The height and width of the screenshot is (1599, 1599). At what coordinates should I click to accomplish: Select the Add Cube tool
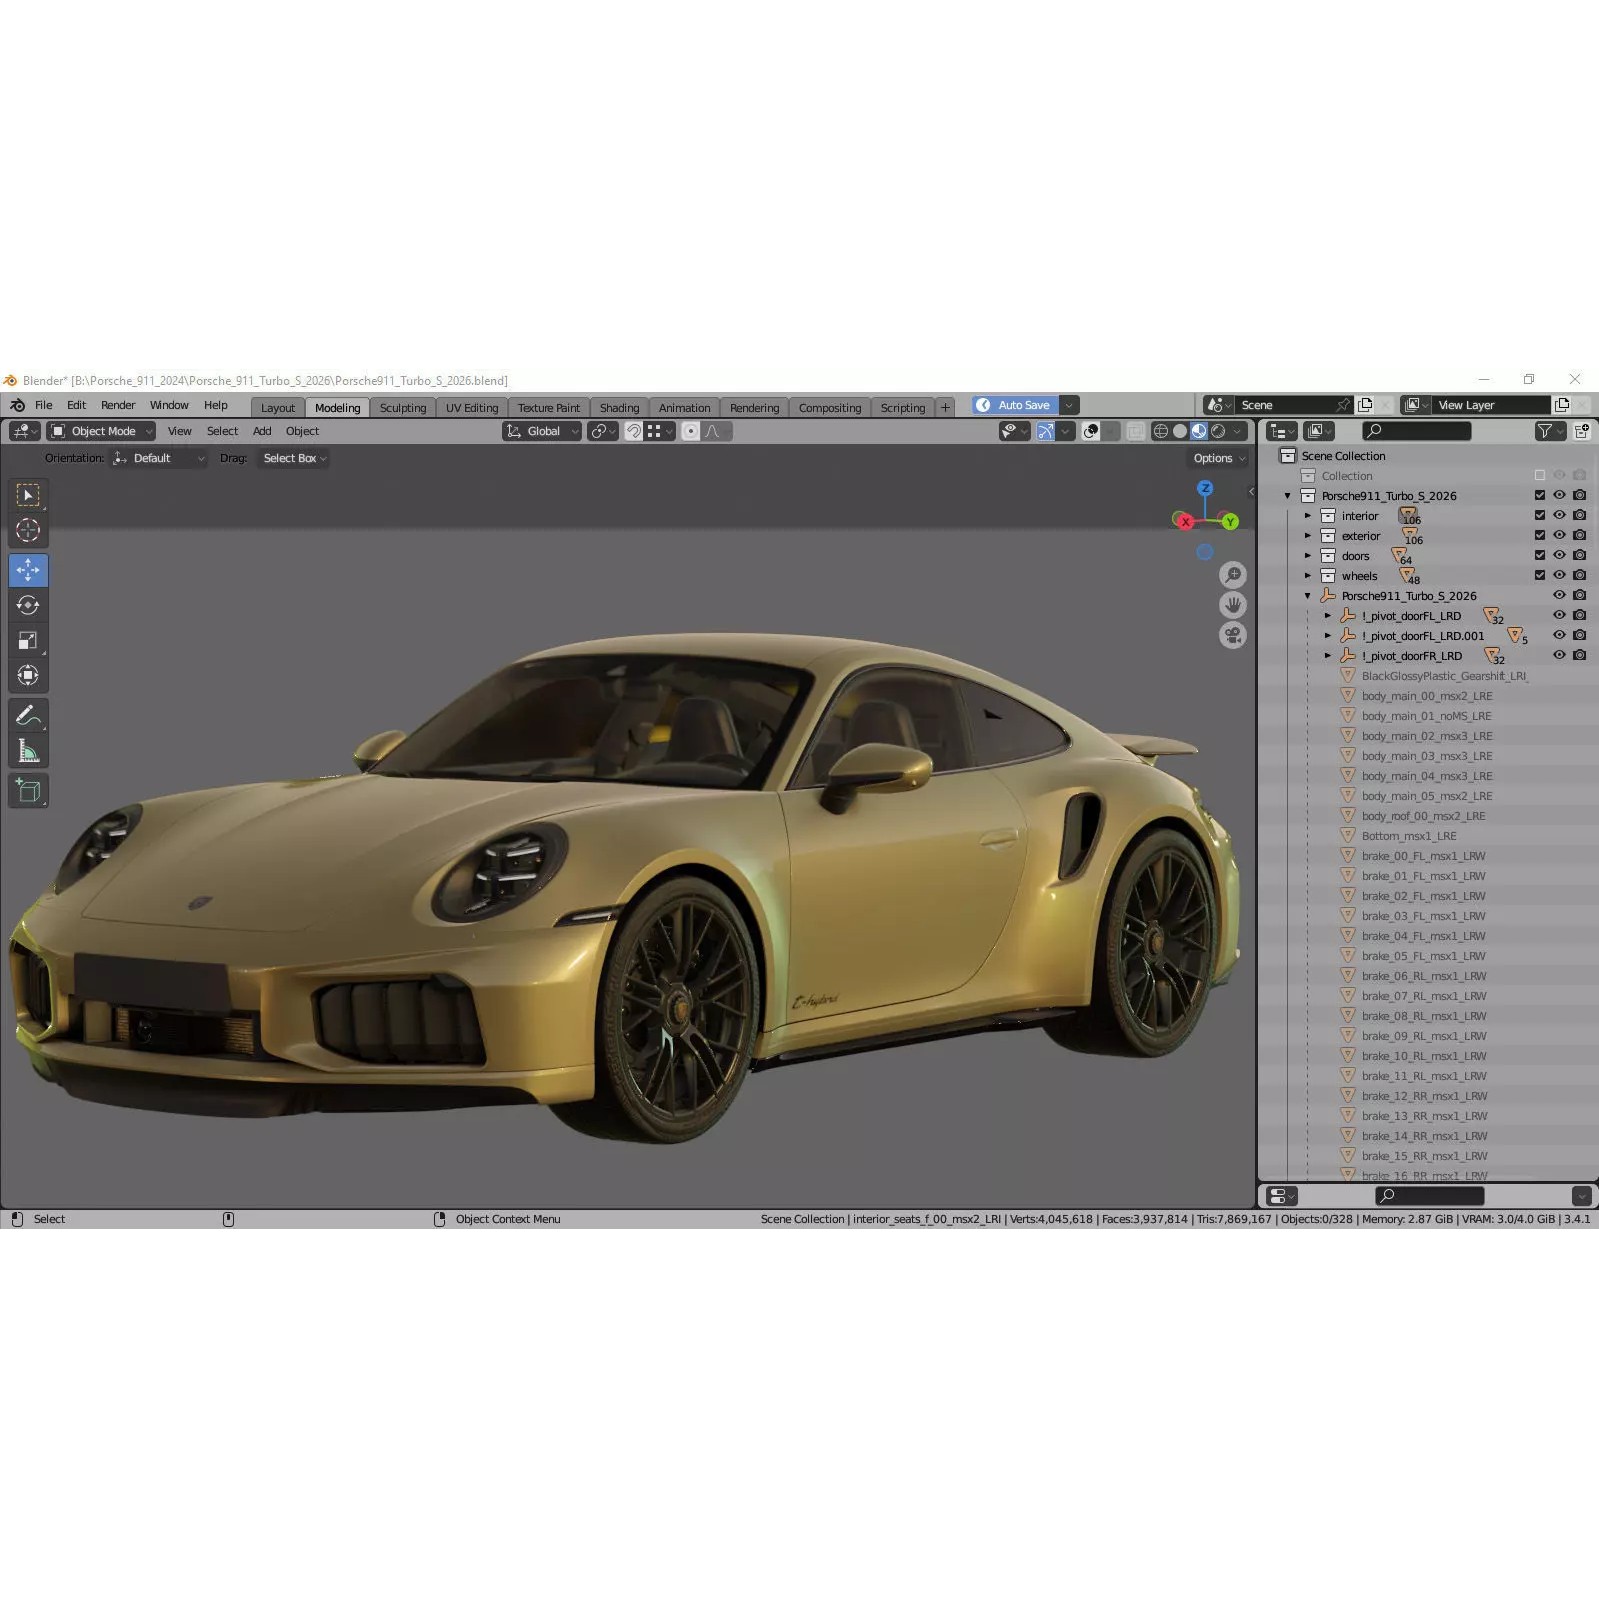[x=28, y=791]
